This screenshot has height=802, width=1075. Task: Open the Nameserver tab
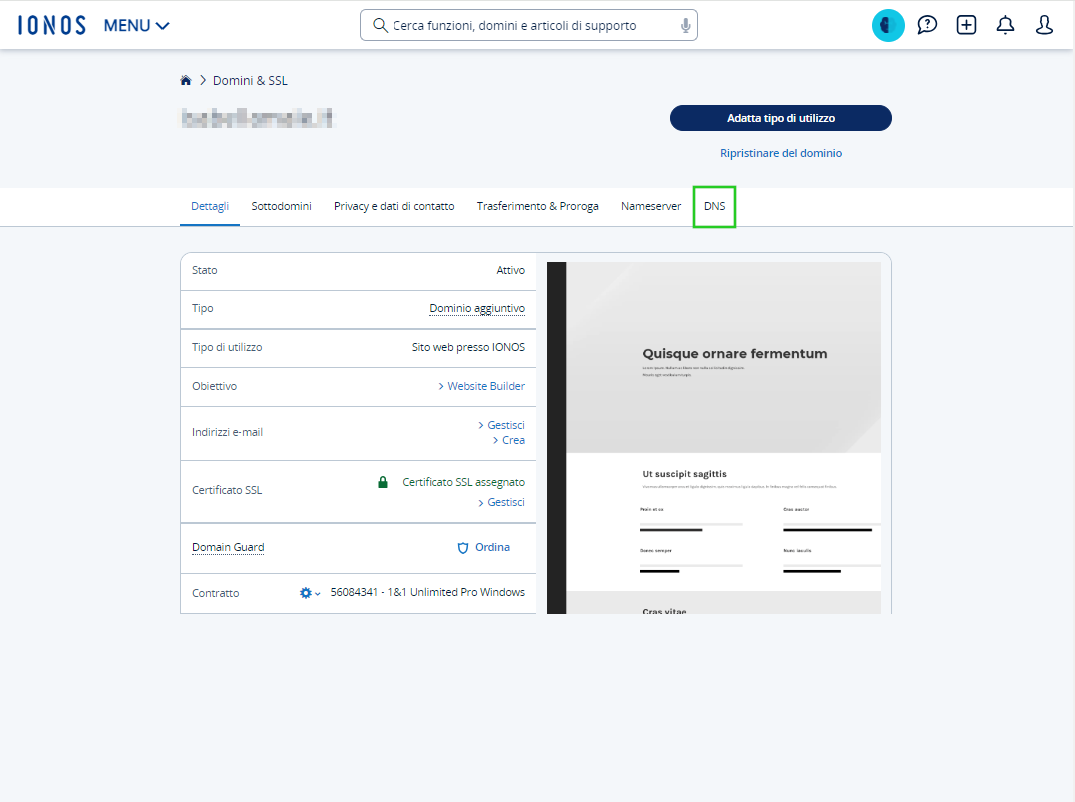[651, 206]
